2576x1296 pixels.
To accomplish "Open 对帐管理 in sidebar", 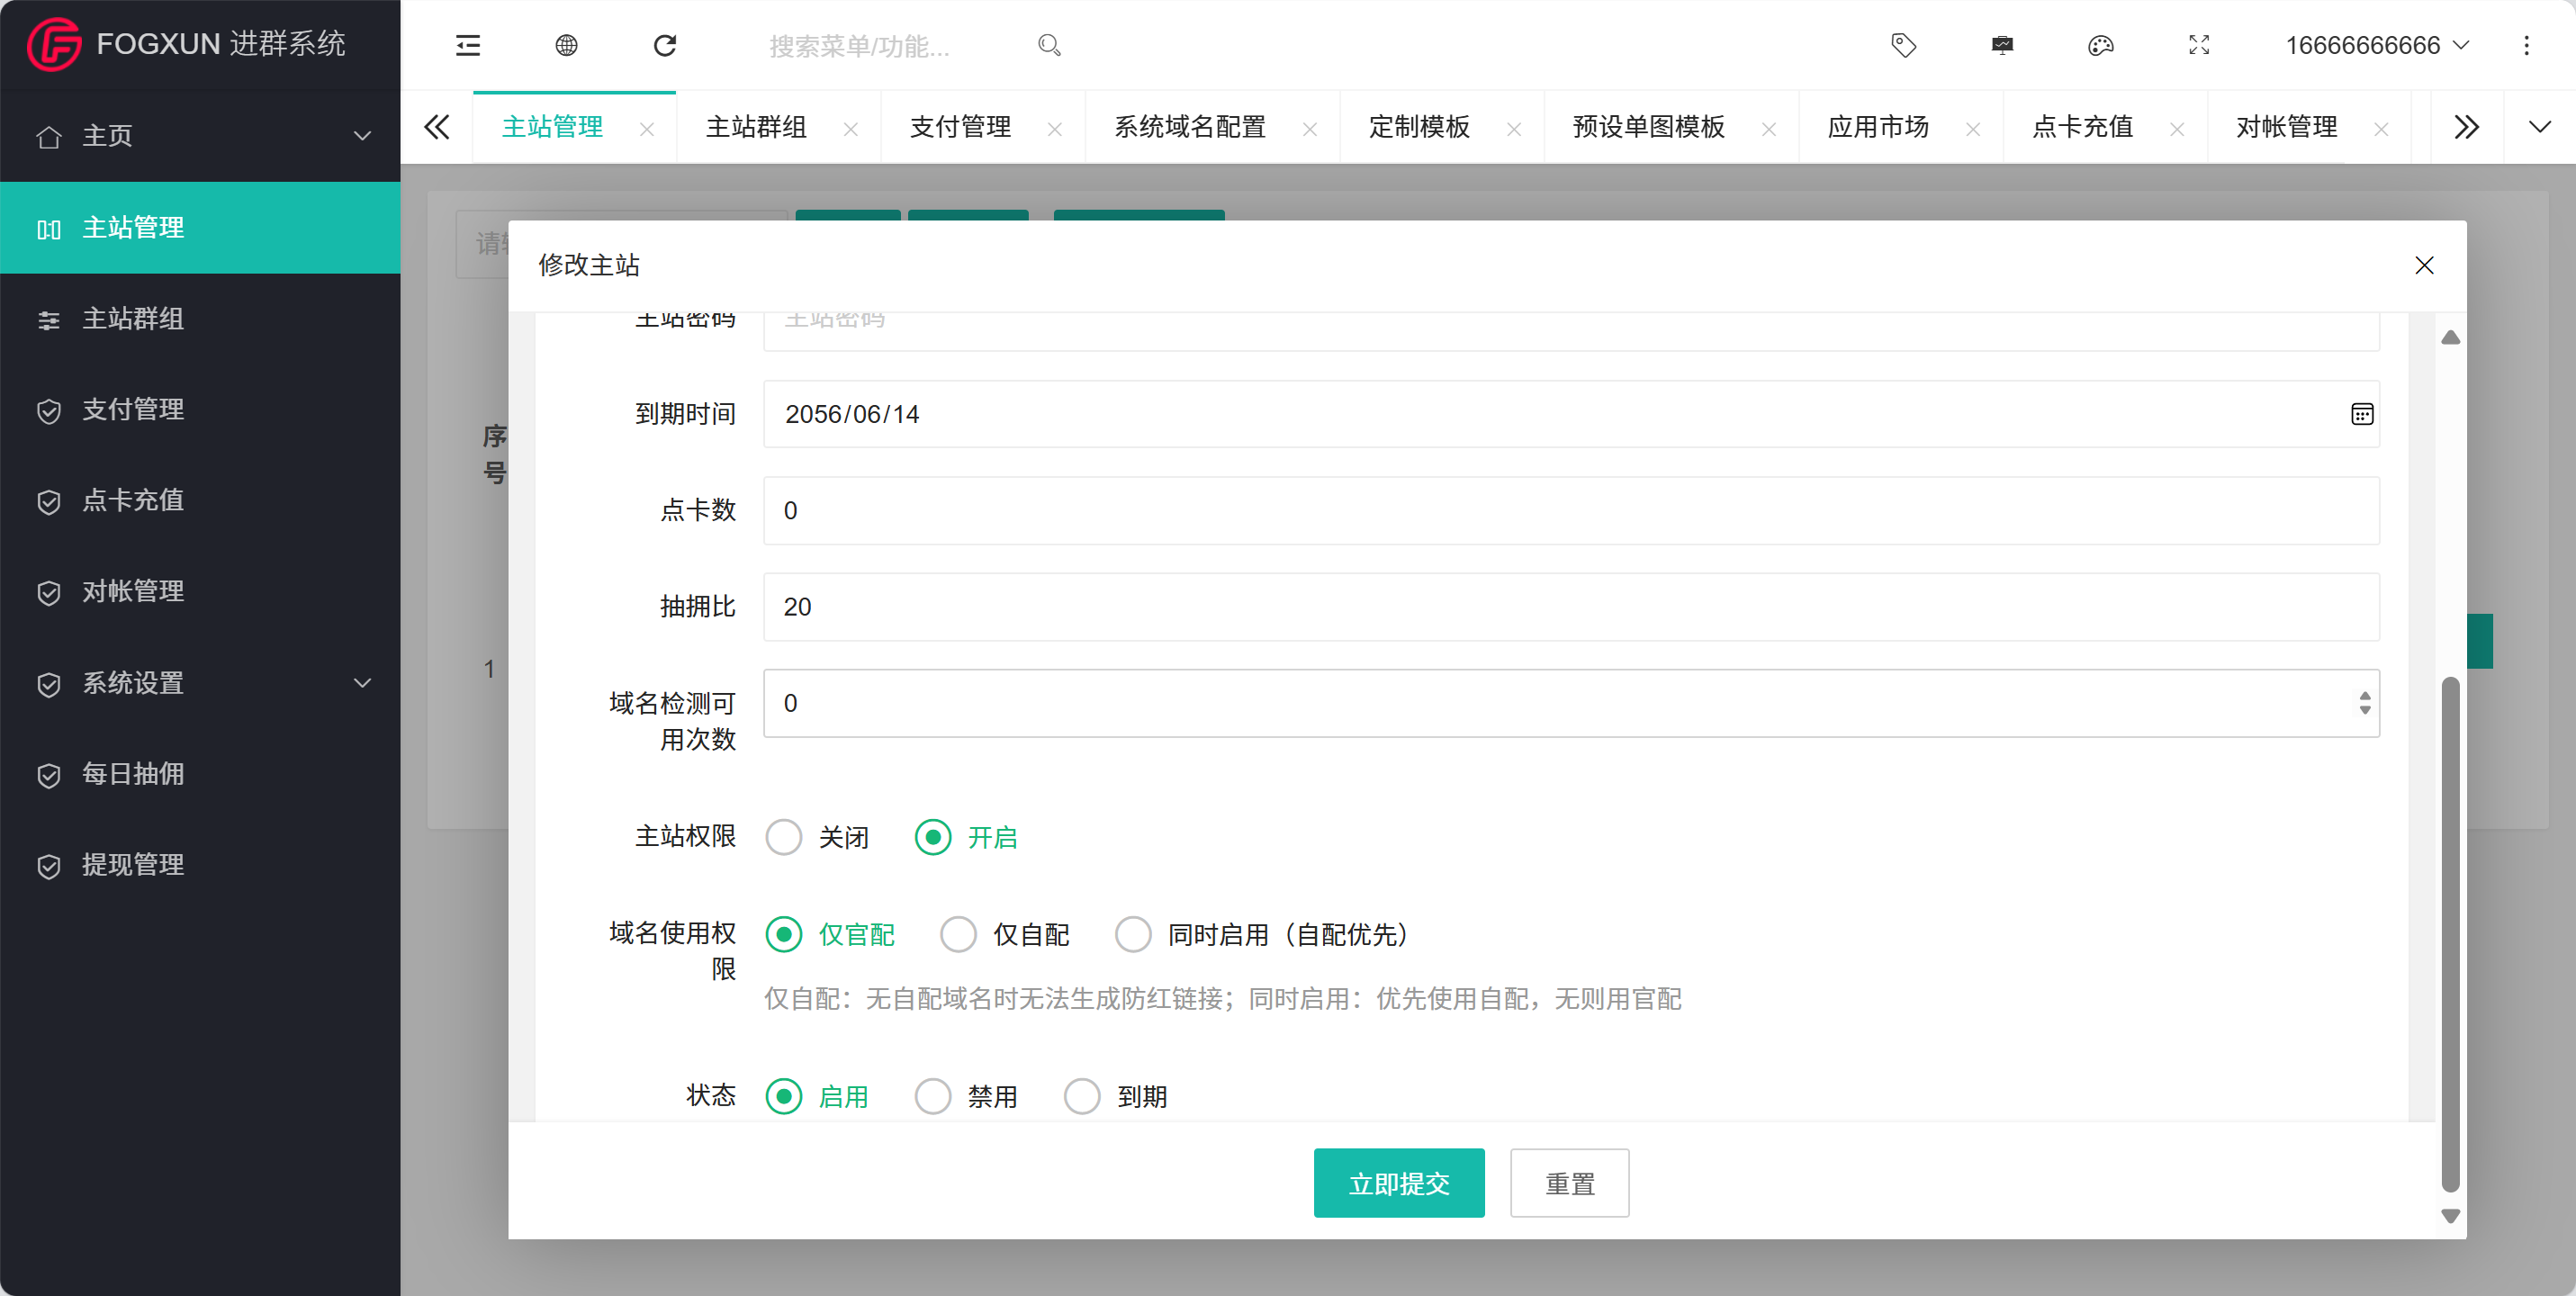I will (x=200, y=592).
